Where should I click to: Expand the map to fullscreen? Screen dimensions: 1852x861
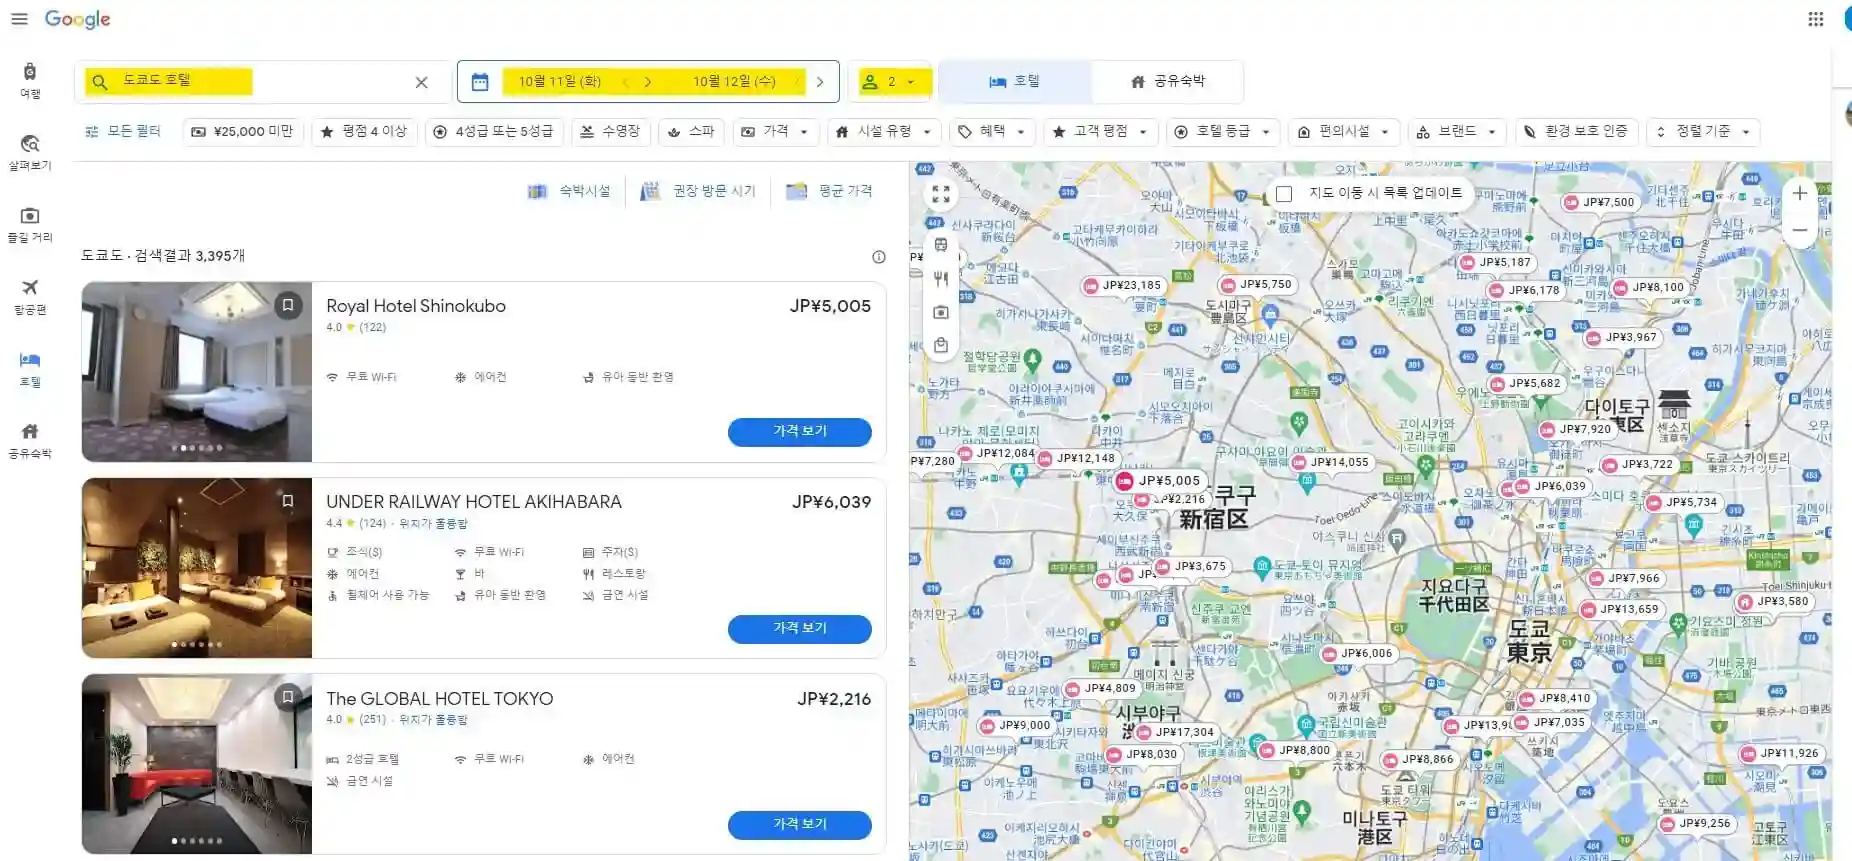tap(941, 194)
